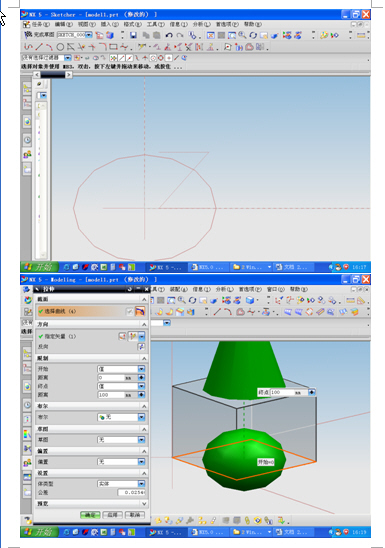385x548 pixels.
Task: Select the Line sketch tool
Action: click(x=39, y=47)
